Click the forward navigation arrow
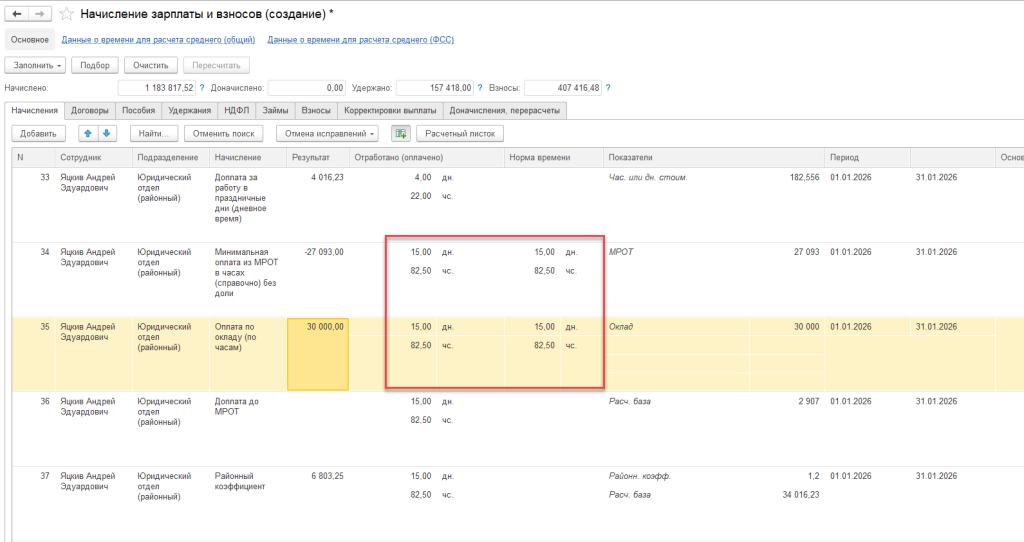 (x=40, y=14)
